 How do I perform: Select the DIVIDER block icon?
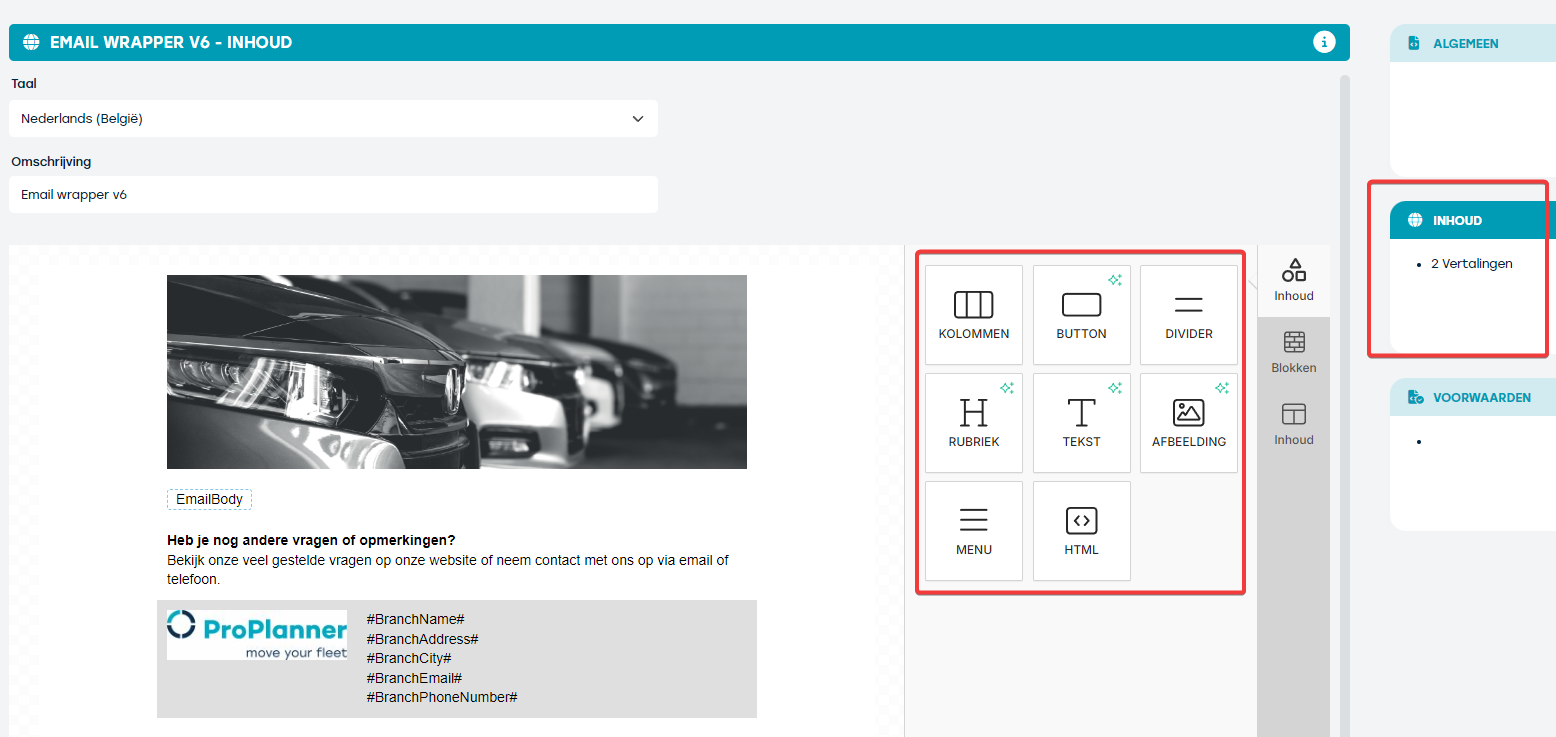click(1188, 314)
